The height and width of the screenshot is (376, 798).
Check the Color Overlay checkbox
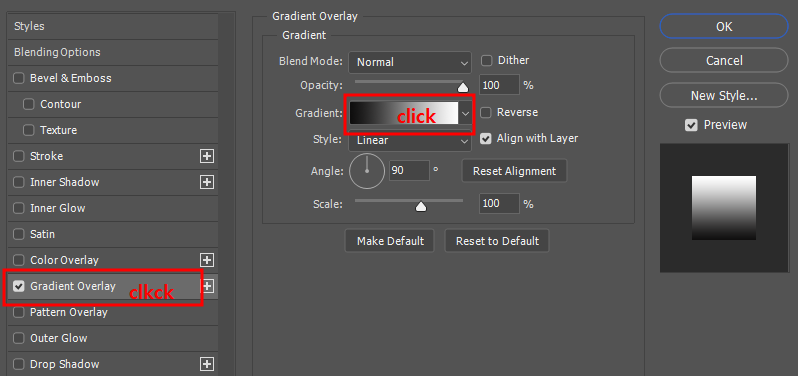[19, 261]
